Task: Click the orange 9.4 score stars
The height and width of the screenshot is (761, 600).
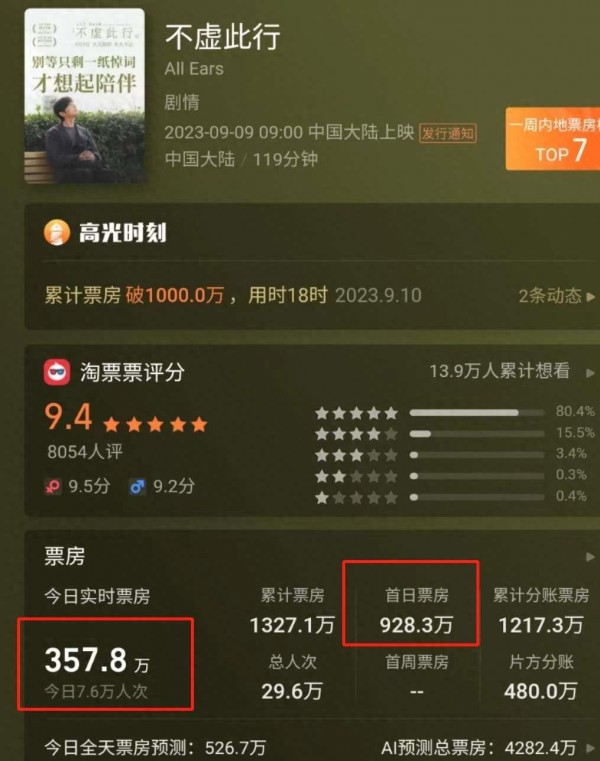Action: 155,424
